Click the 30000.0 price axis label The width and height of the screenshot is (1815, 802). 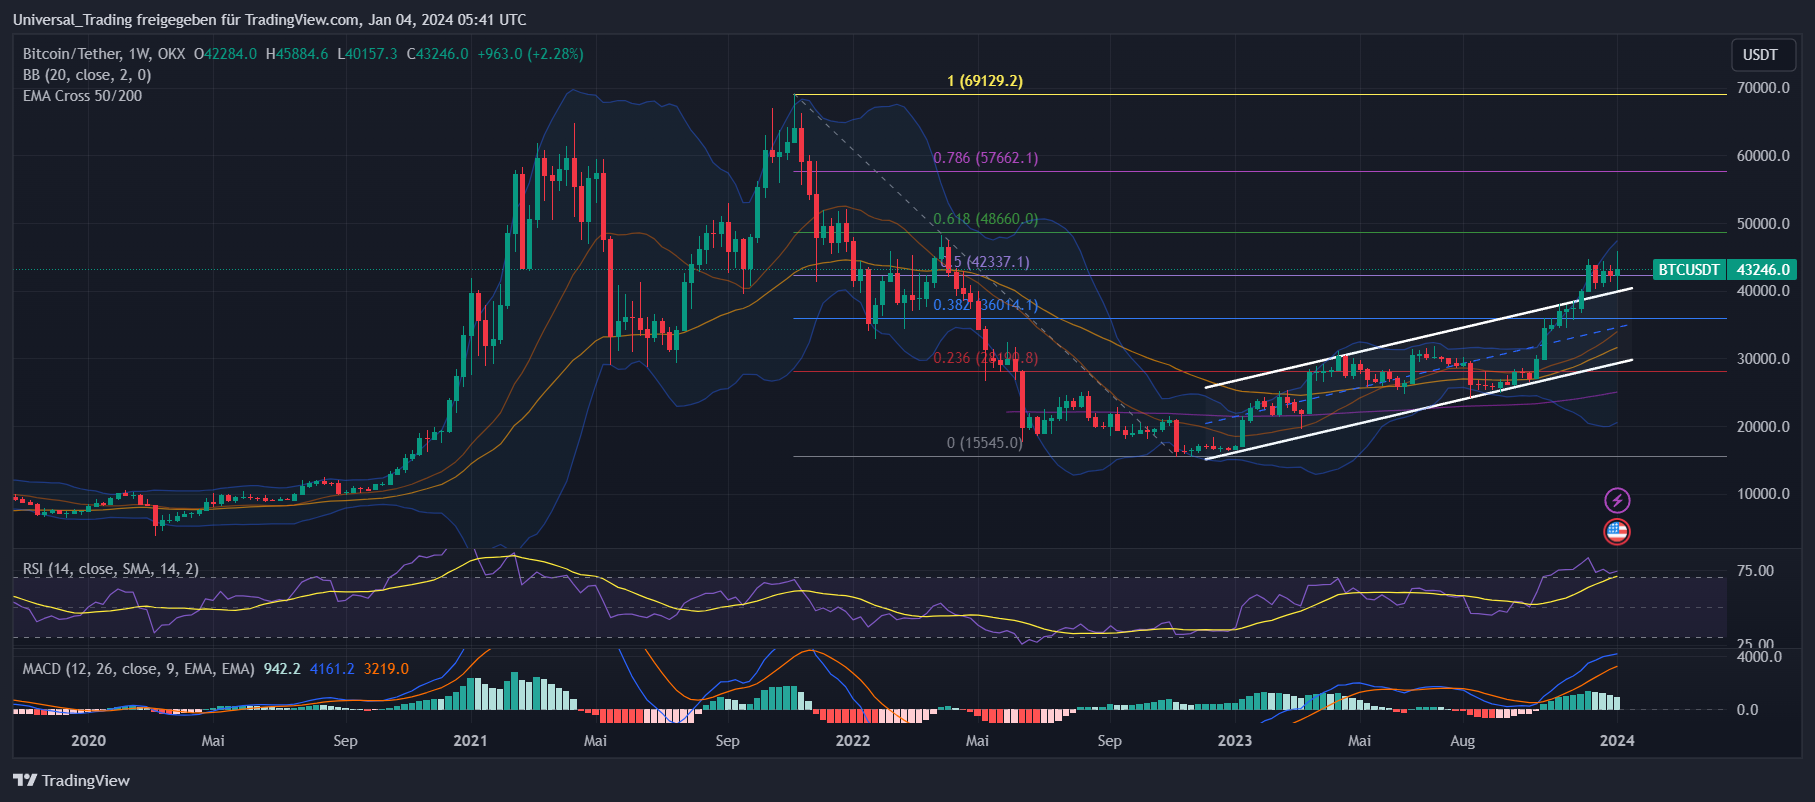(x=1763, y=359)
